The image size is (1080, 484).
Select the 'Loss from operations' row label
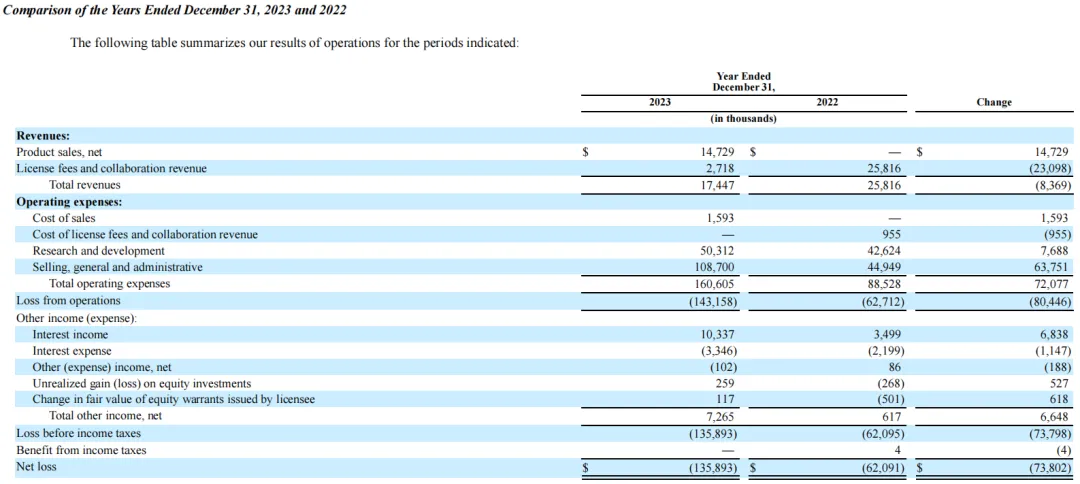point(68,300)
